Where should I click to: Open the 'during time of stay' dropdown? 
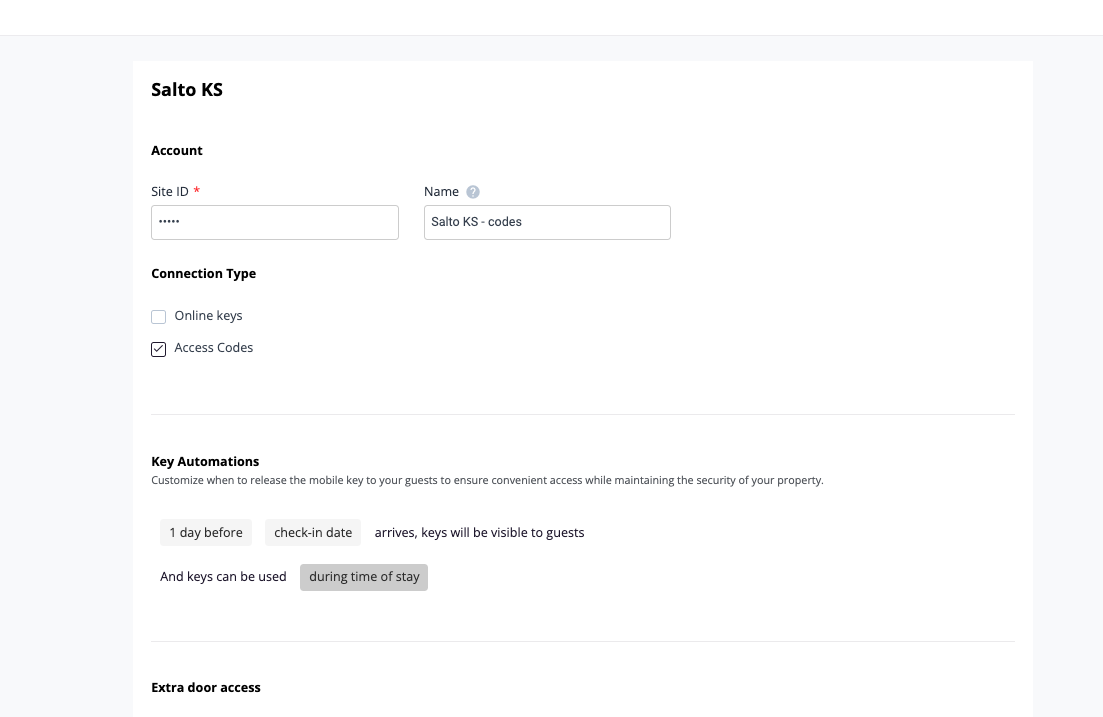point(364,577)
